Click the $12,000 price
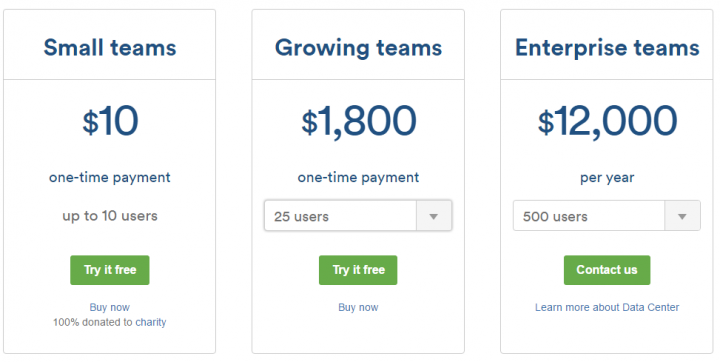This screenshot has width=720, height=362. click(607, 121)
